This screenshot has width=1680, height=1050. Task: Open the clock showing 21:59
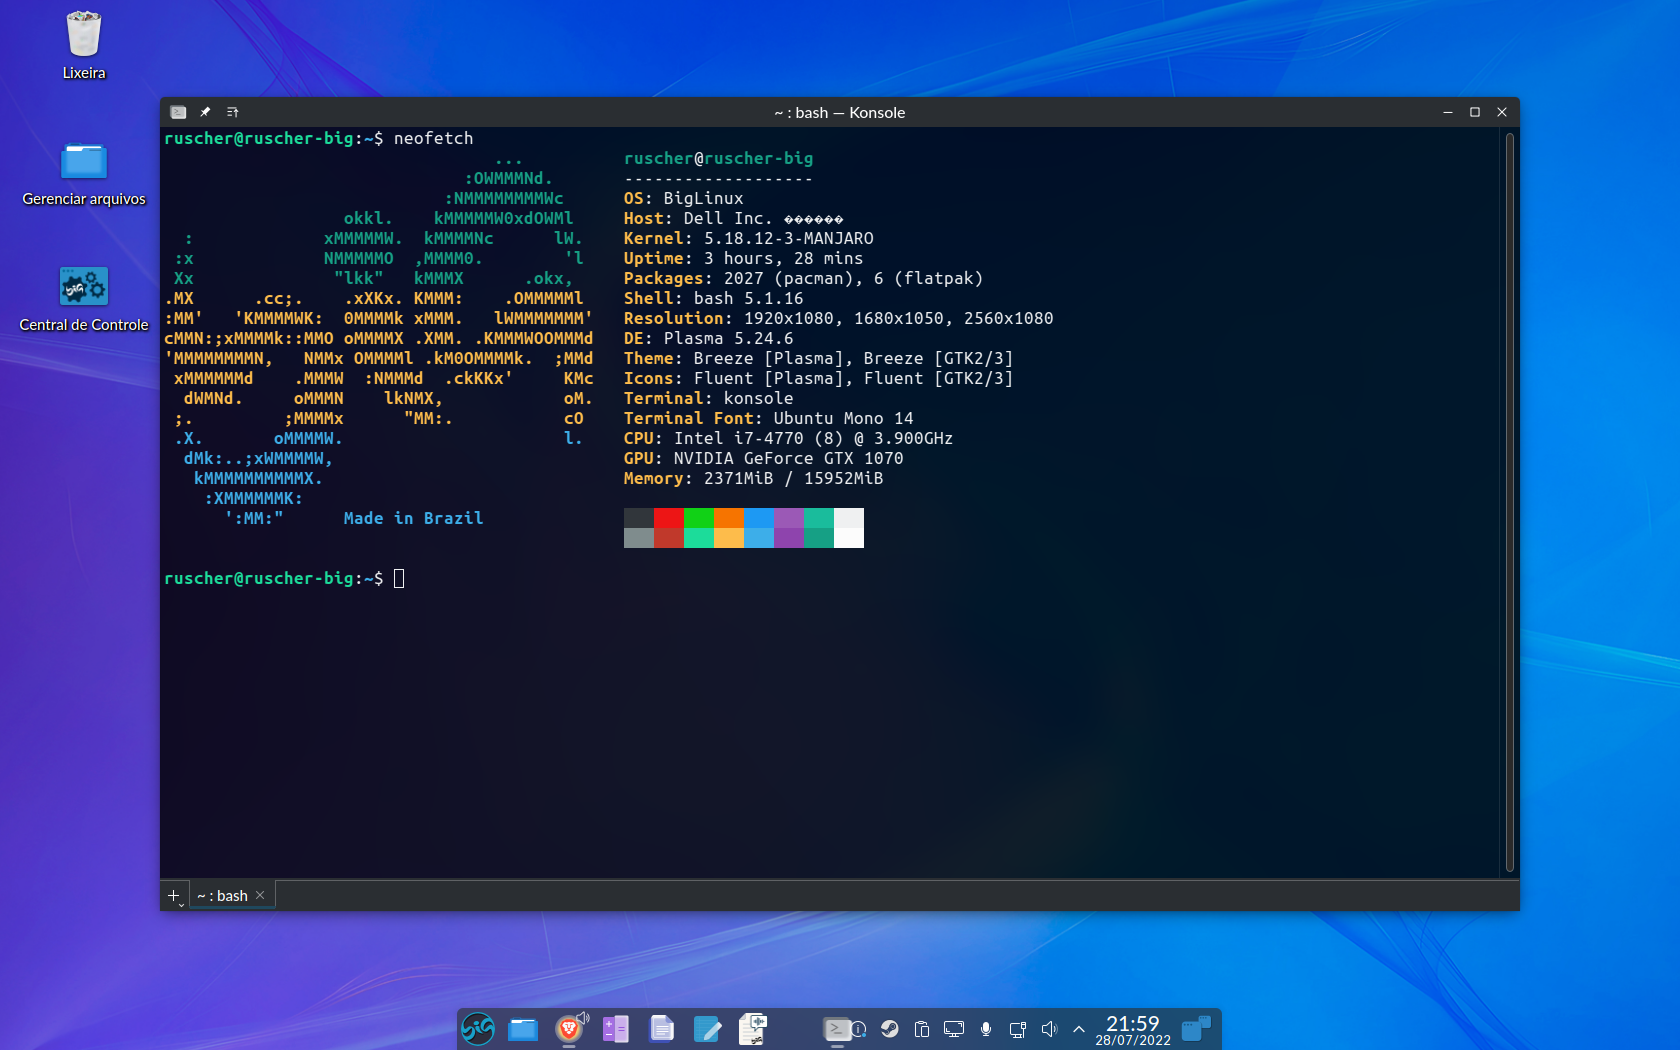1133,1029
